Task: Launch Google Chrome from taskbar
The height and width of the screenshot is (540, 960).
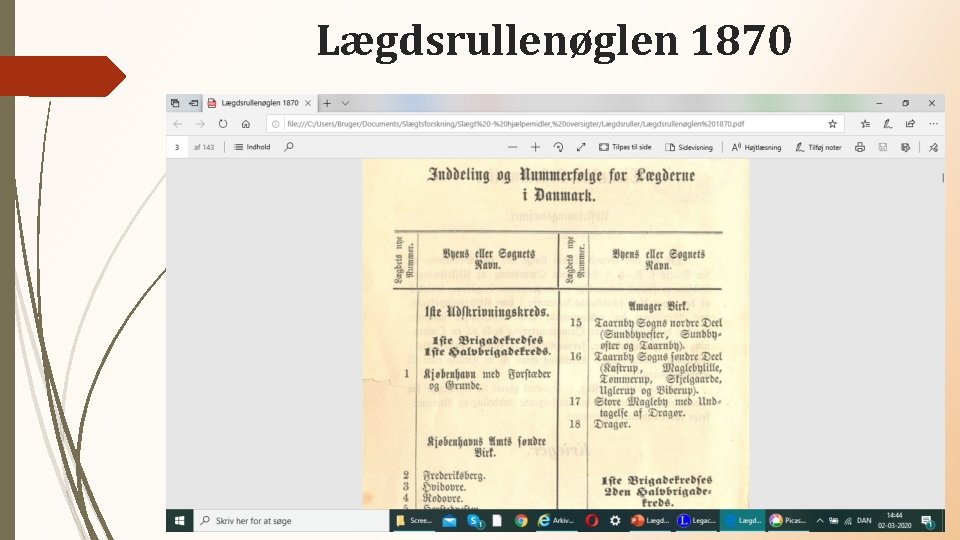Action: [x=521, y=520]
